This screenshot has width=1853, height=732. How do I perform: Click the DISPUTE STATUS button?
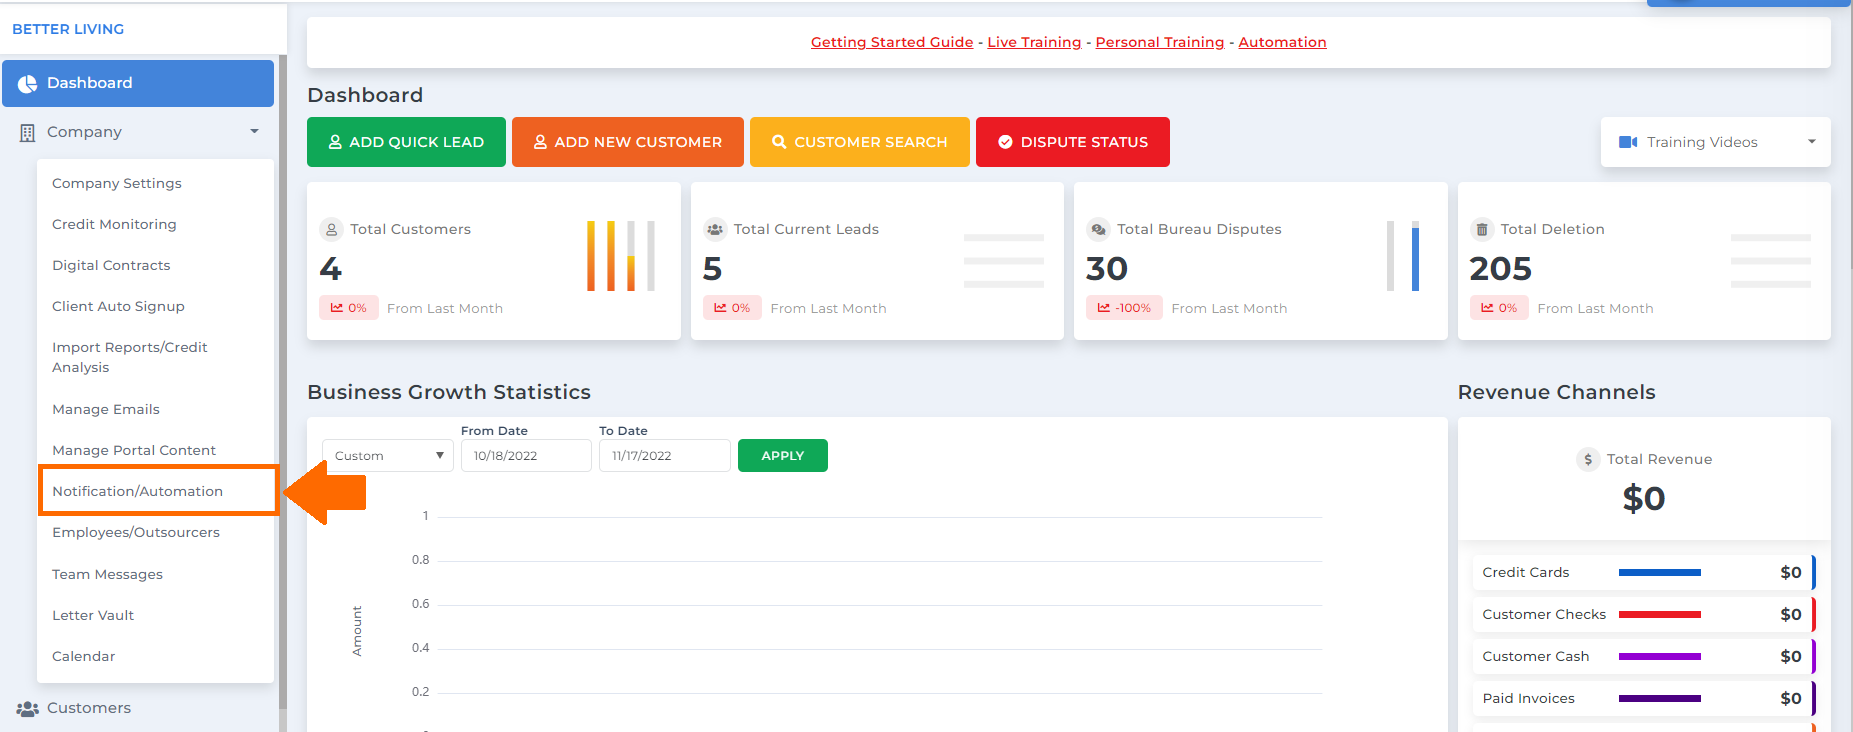(x=1073, y=142)
